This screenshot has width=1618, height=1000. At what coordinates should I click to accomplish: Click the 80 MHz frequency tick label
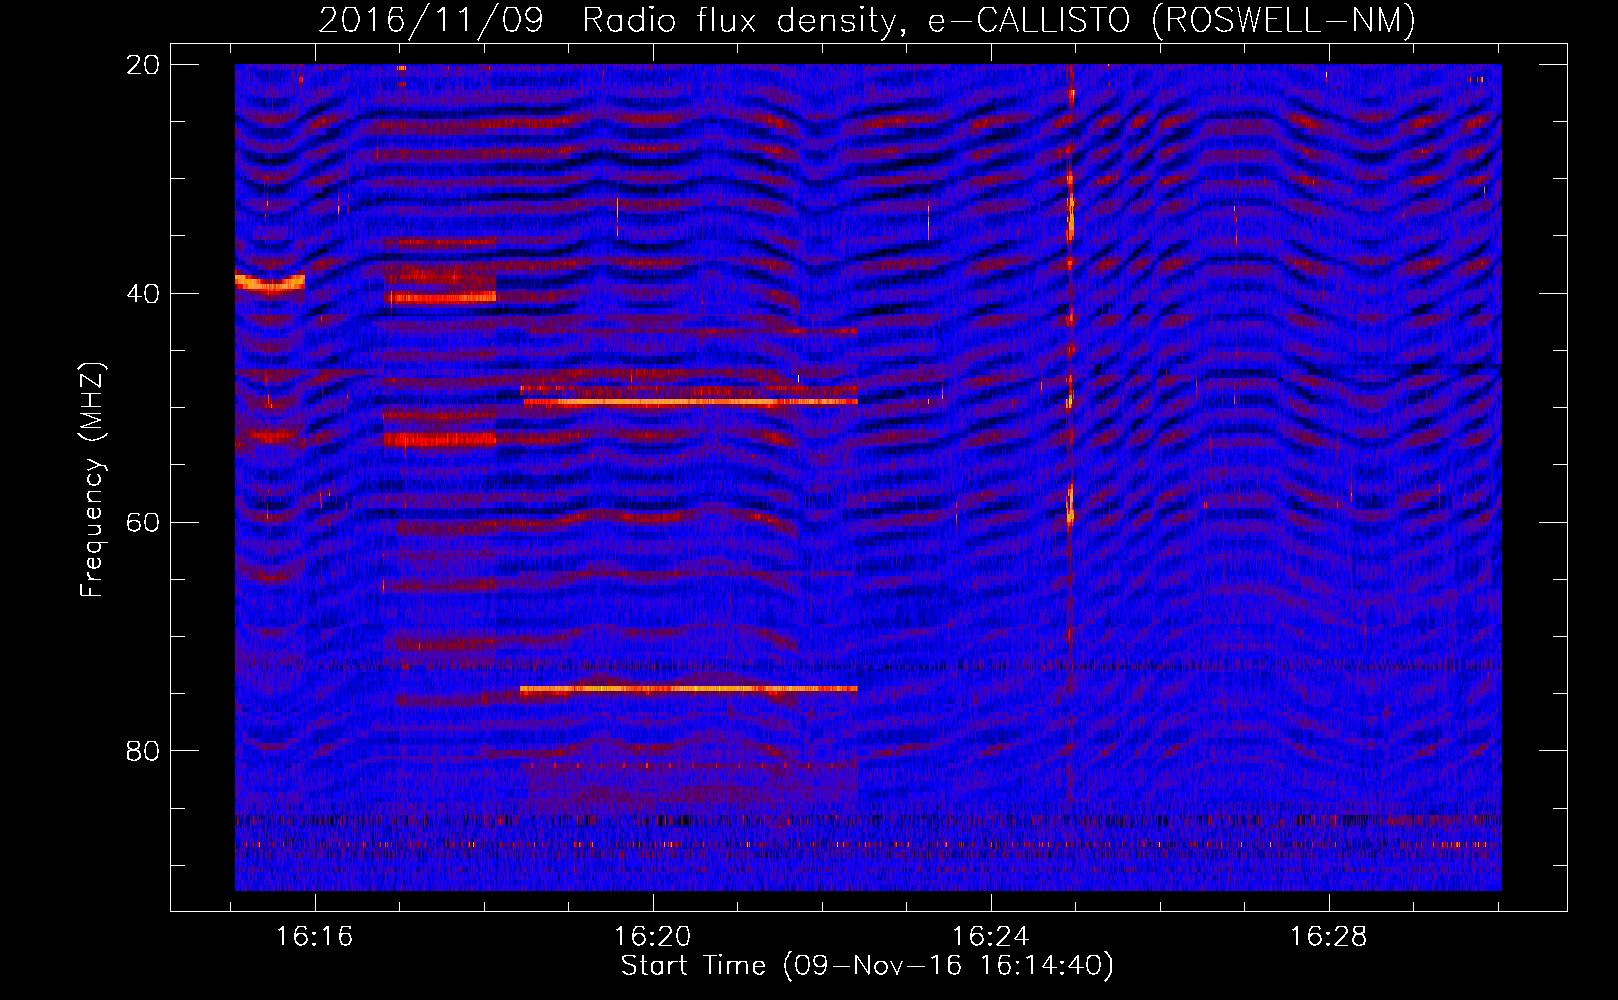tap(143, 751)
